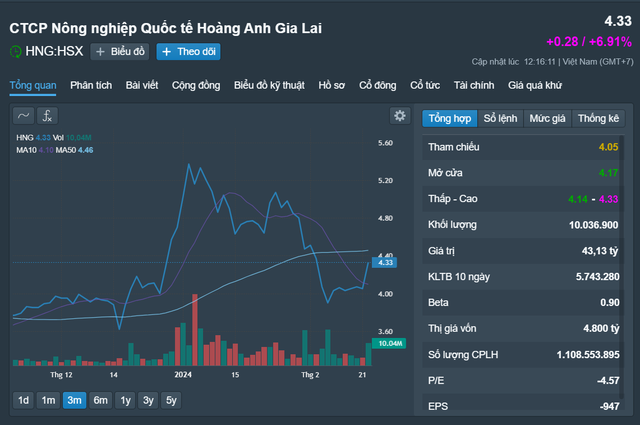Screen dimensions: 640x425
Task: Click the plus Biểu đồ button
Action: [x=119, y=52]
